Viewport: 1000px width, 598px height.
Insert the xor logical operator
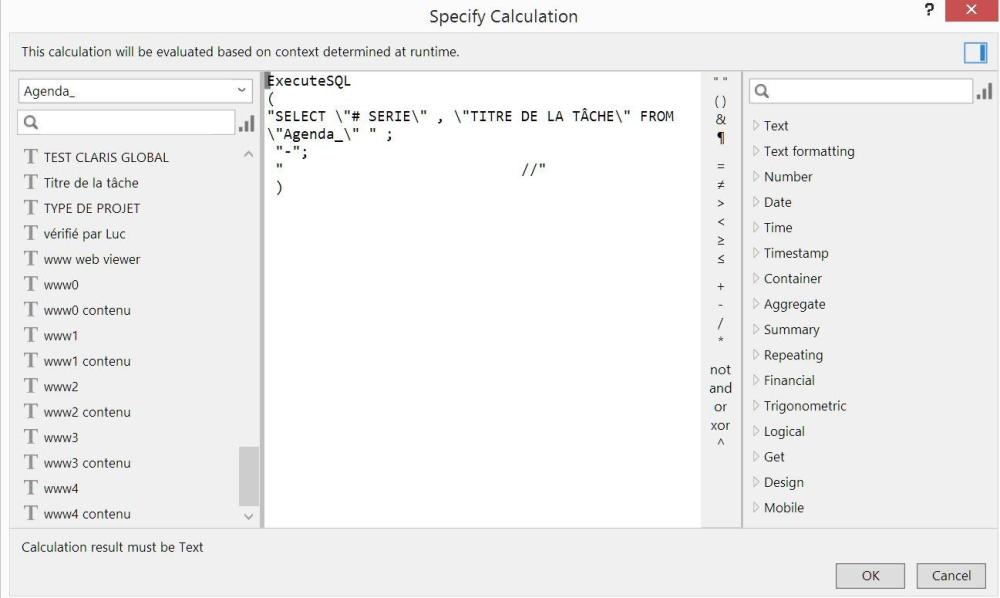[720, 425]
